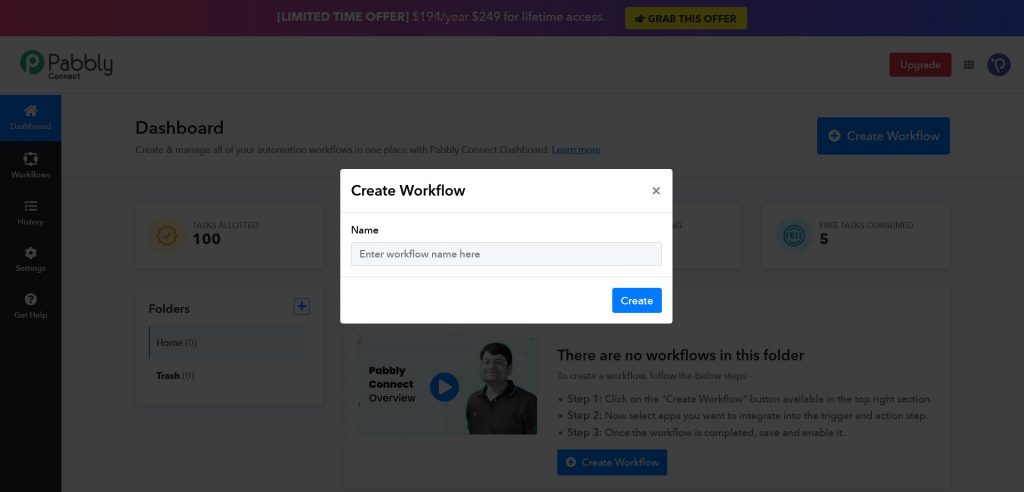Click the Pabbly Connect logo

pos(66,65)
